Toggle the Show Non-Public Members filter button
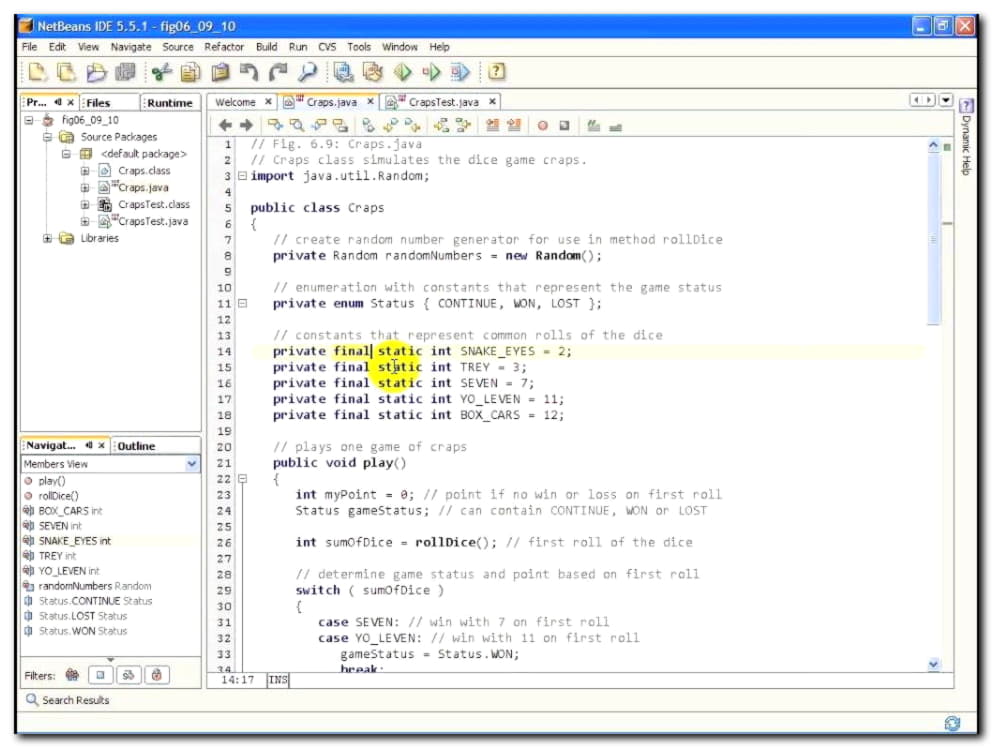993x748 pixels. click(x=157, y=675)
